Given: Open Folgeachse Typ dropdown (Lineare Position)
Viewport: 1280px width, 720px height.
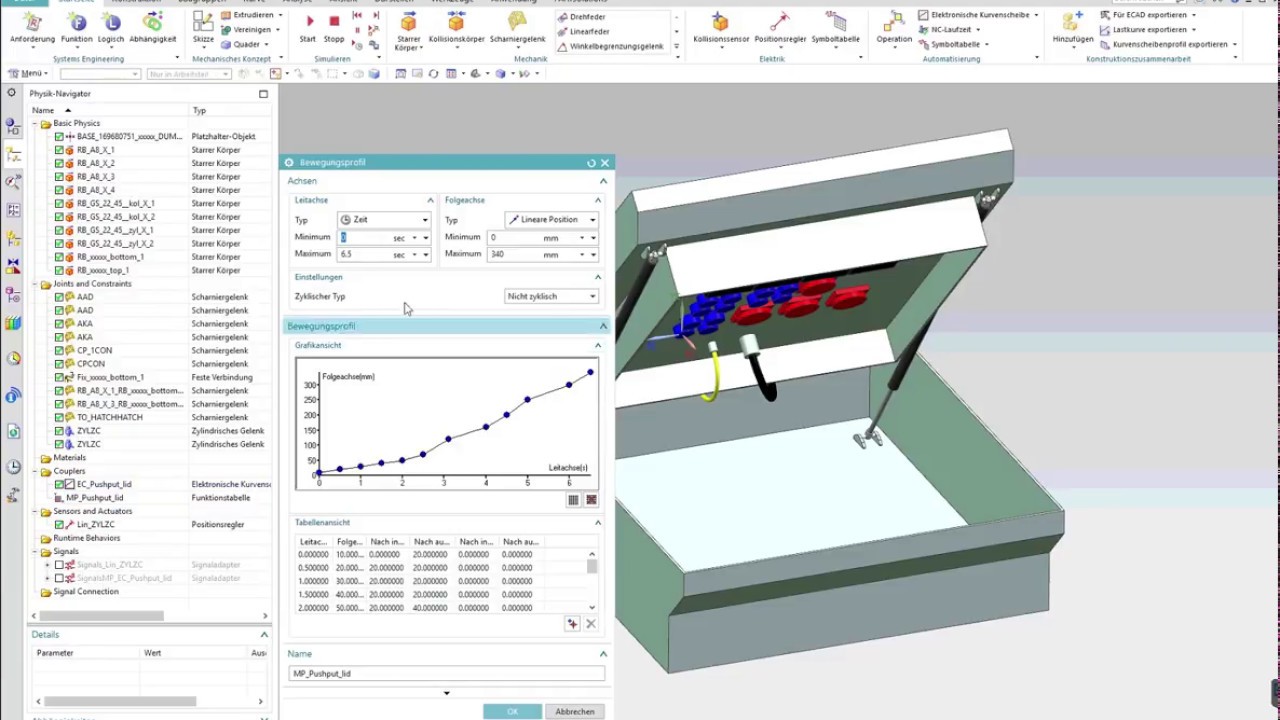Looking at the screenshot, I should pyautogui.click(x=551, y=220).
